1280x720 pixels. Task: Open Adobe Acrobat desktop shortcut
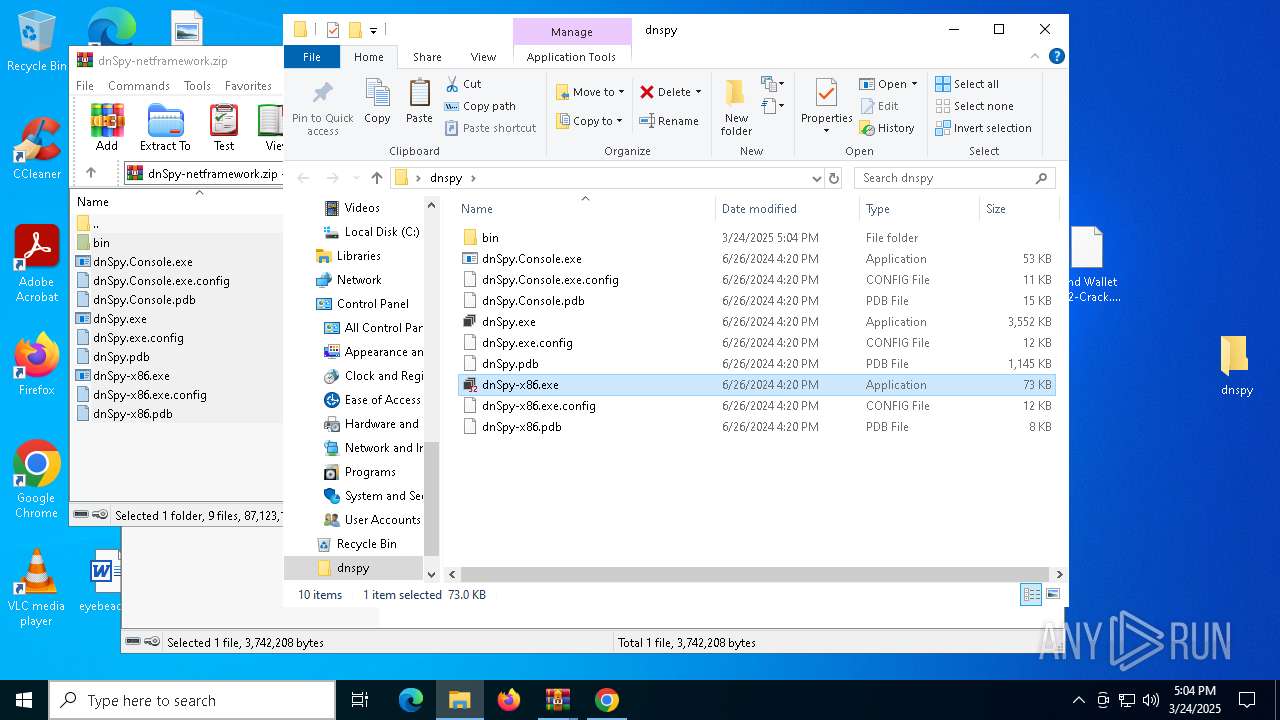[x=36, y=264]
